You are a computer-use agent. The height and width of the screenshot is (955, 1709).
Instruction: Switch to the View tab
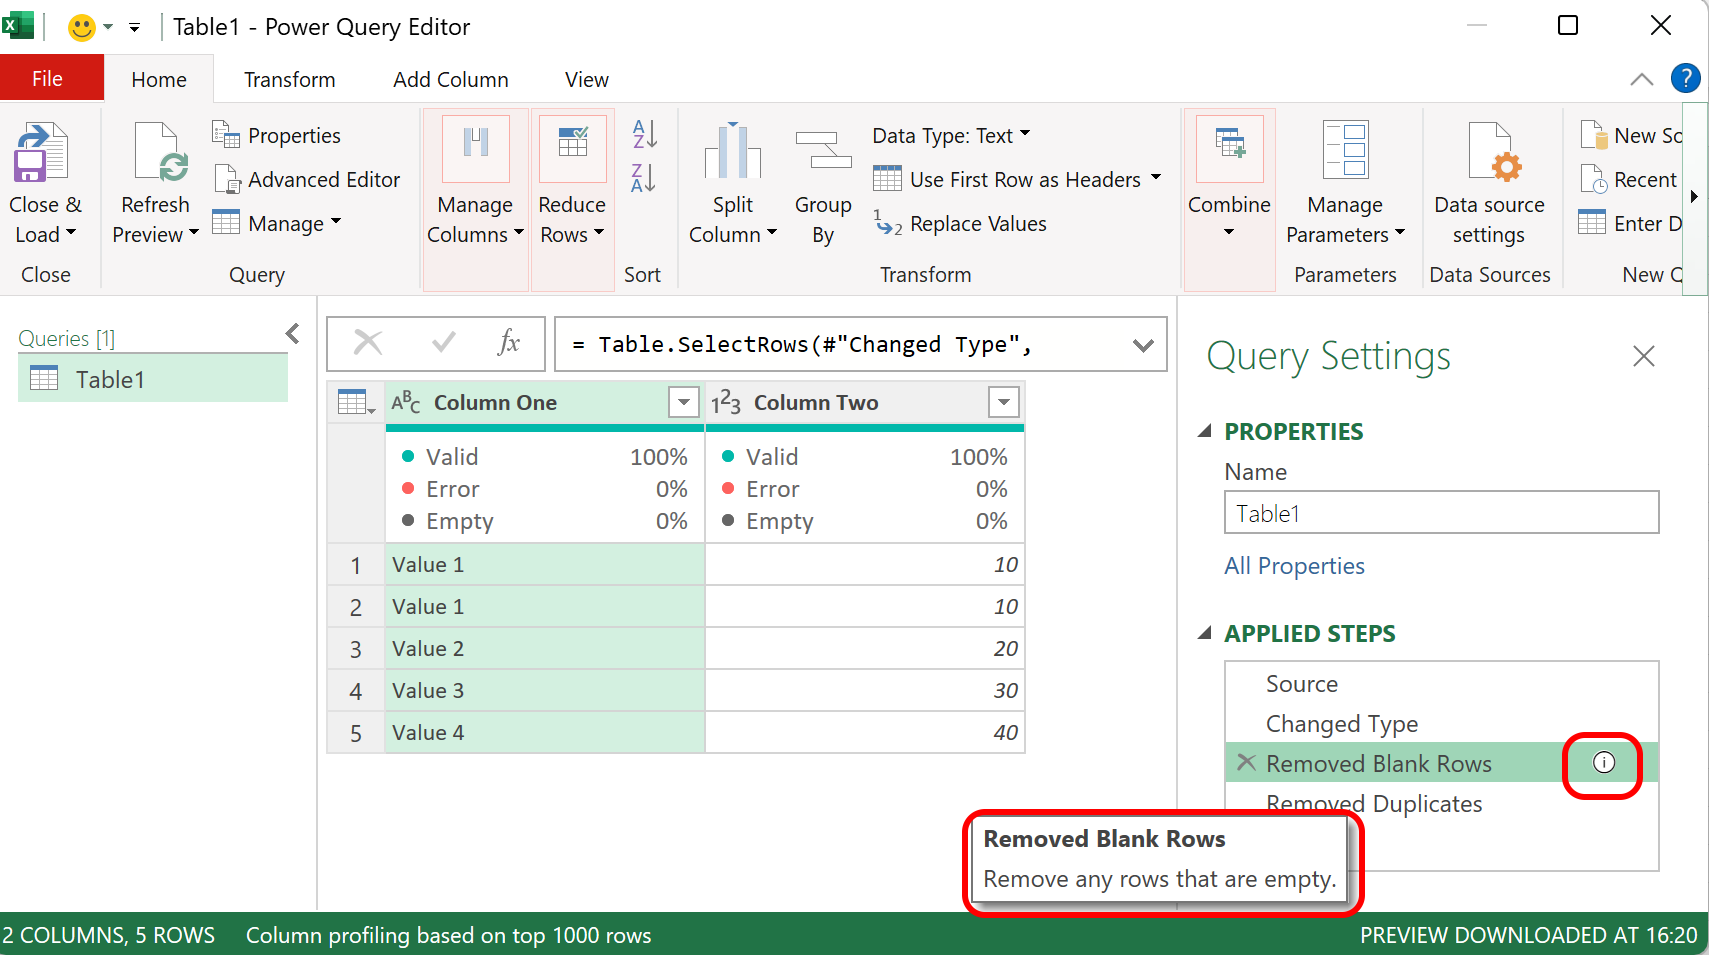(587, 80)
